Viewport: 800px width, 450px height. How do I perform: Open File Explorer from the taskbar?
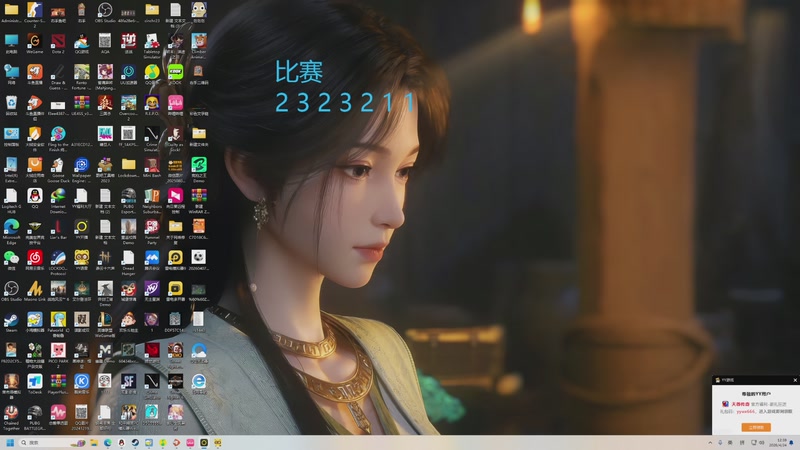coord(94,442)
